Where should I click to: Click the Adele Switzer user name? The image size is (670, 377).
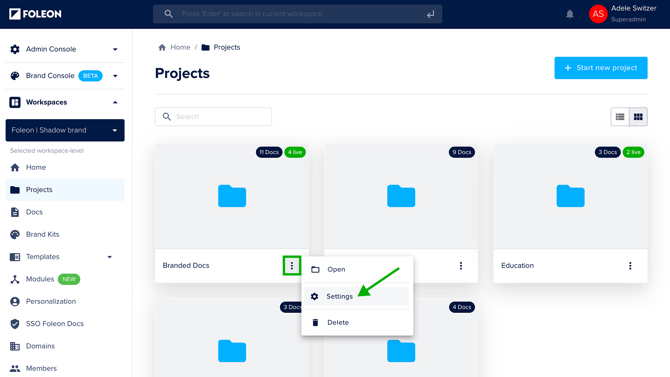coord(633,9)
